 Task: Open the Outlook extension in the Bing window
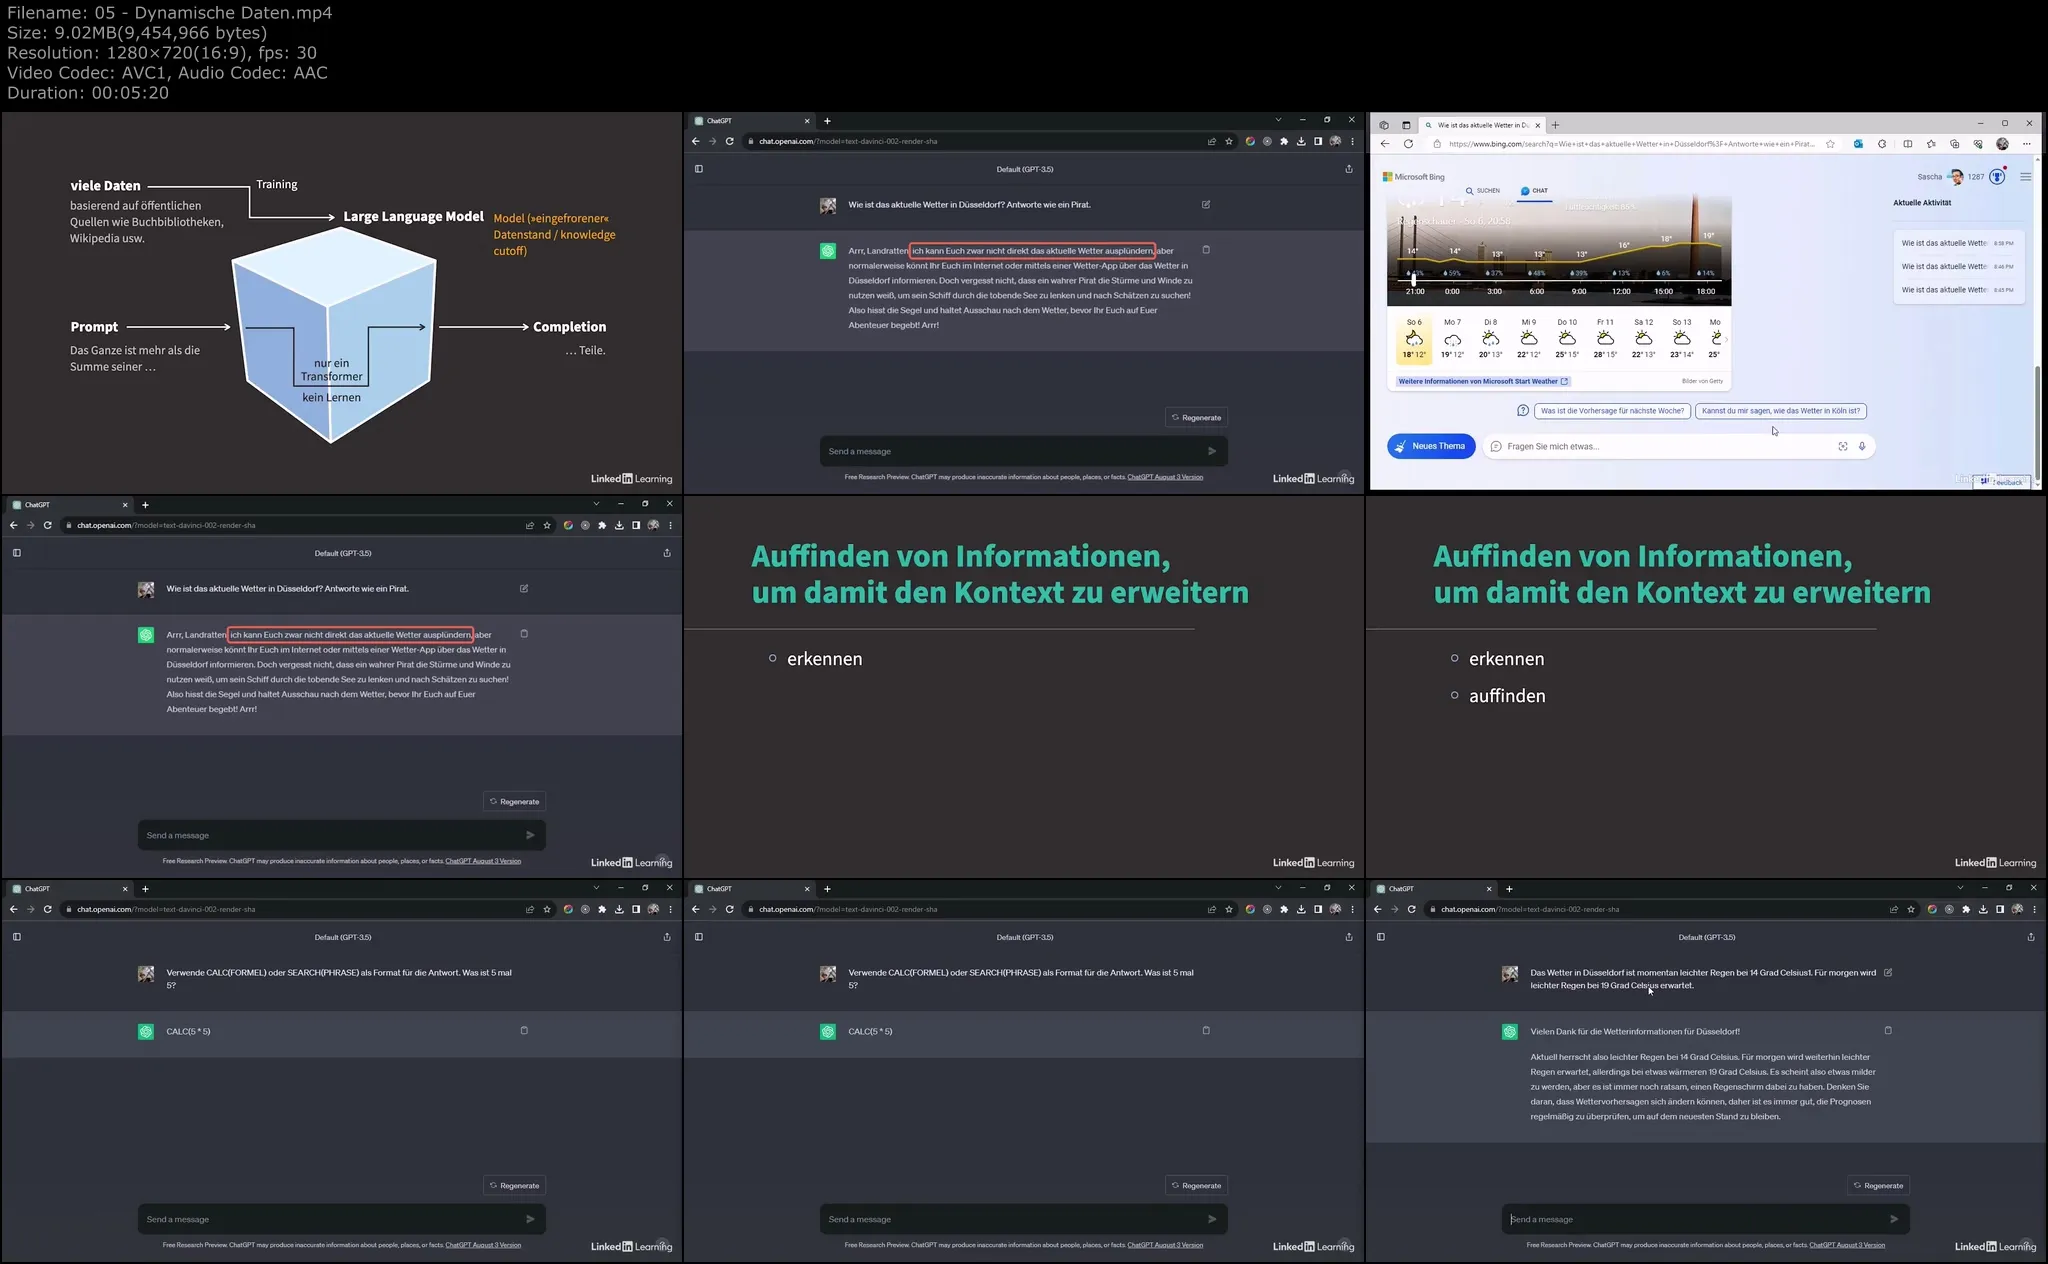coord(1858,144)
